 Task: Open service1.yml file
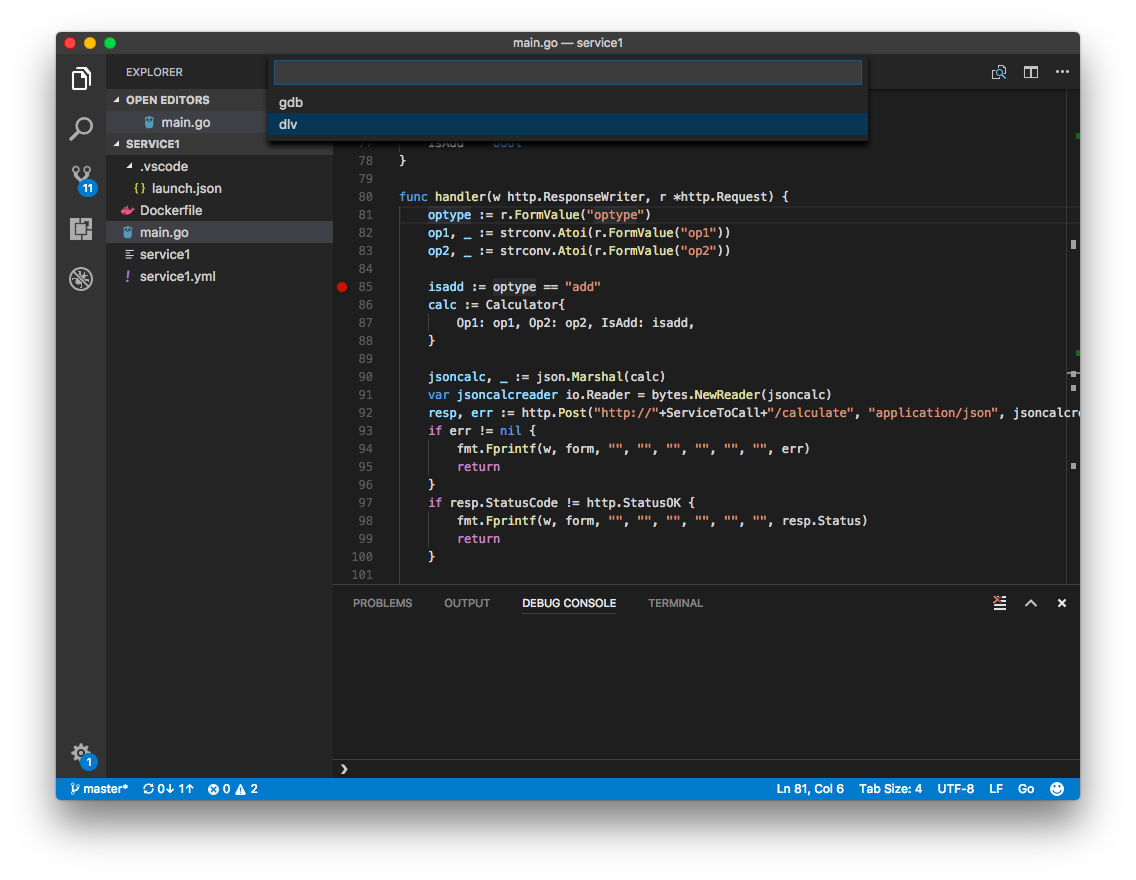coord(178,277)
